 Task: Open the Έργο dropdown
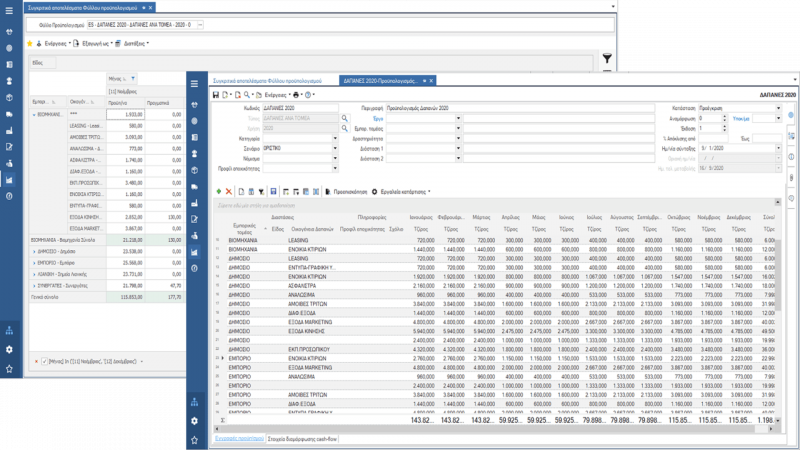click(458, 118)
